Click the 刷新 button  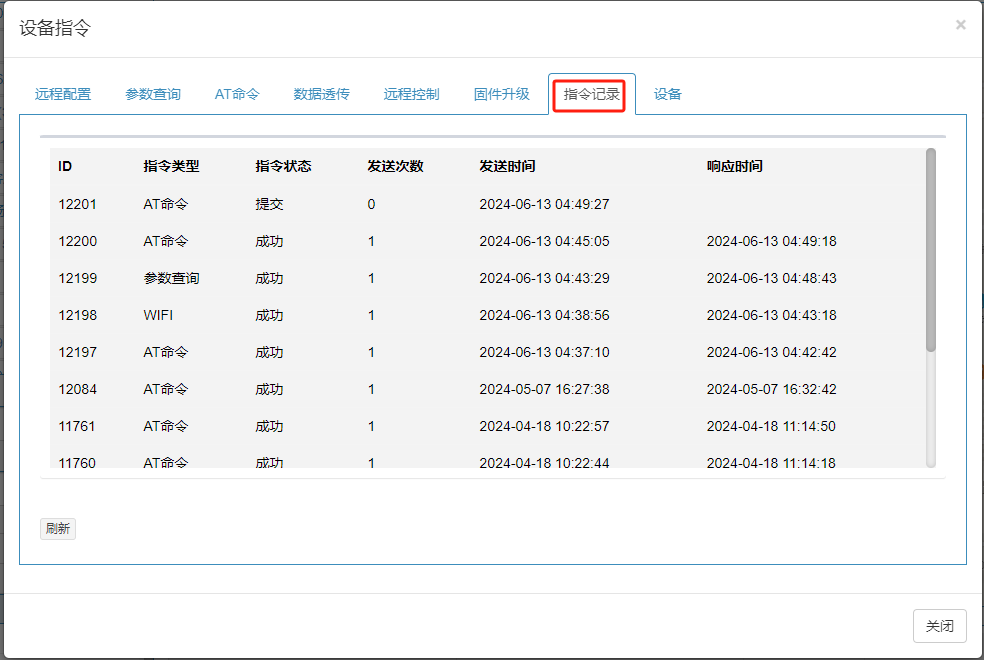58,529
